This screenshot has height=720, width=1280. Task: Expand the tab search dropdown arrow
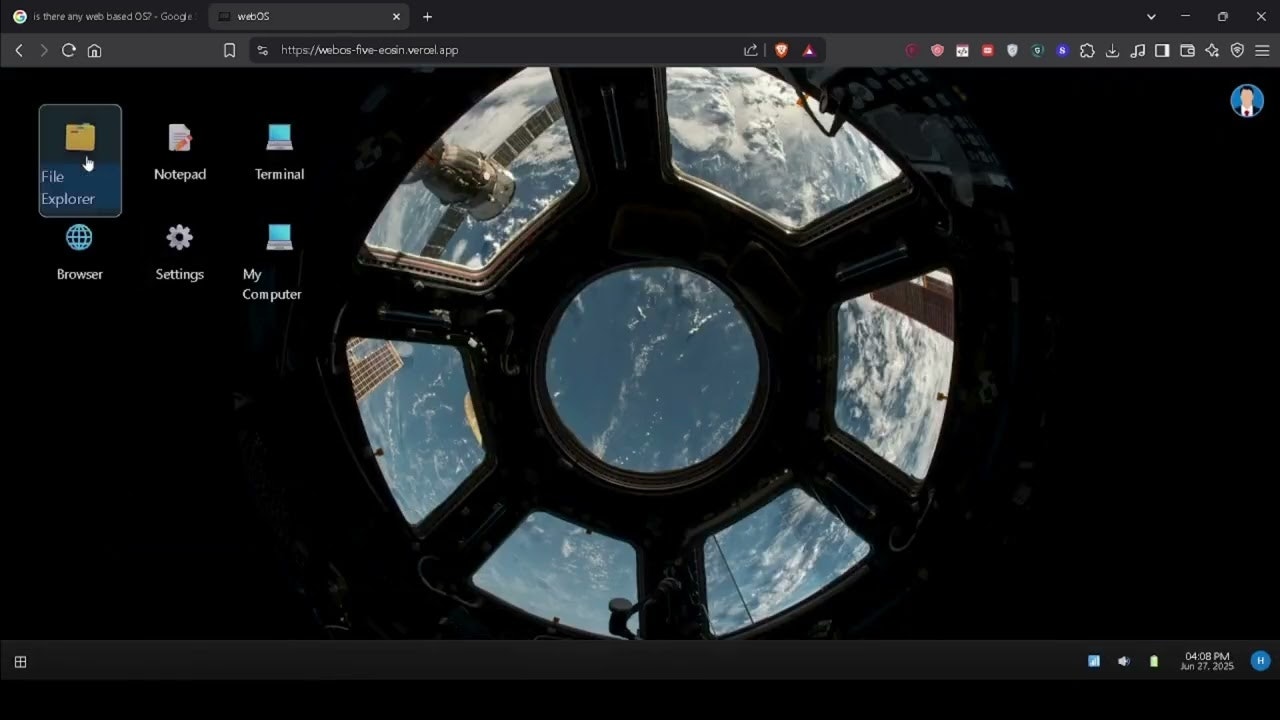[x=1151, y=17]
